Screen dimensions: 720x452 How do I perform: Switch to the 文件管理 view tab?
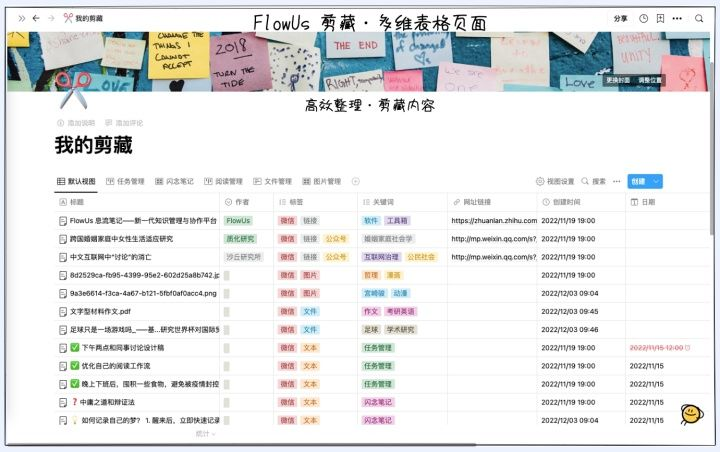click(x=272, y=181)
